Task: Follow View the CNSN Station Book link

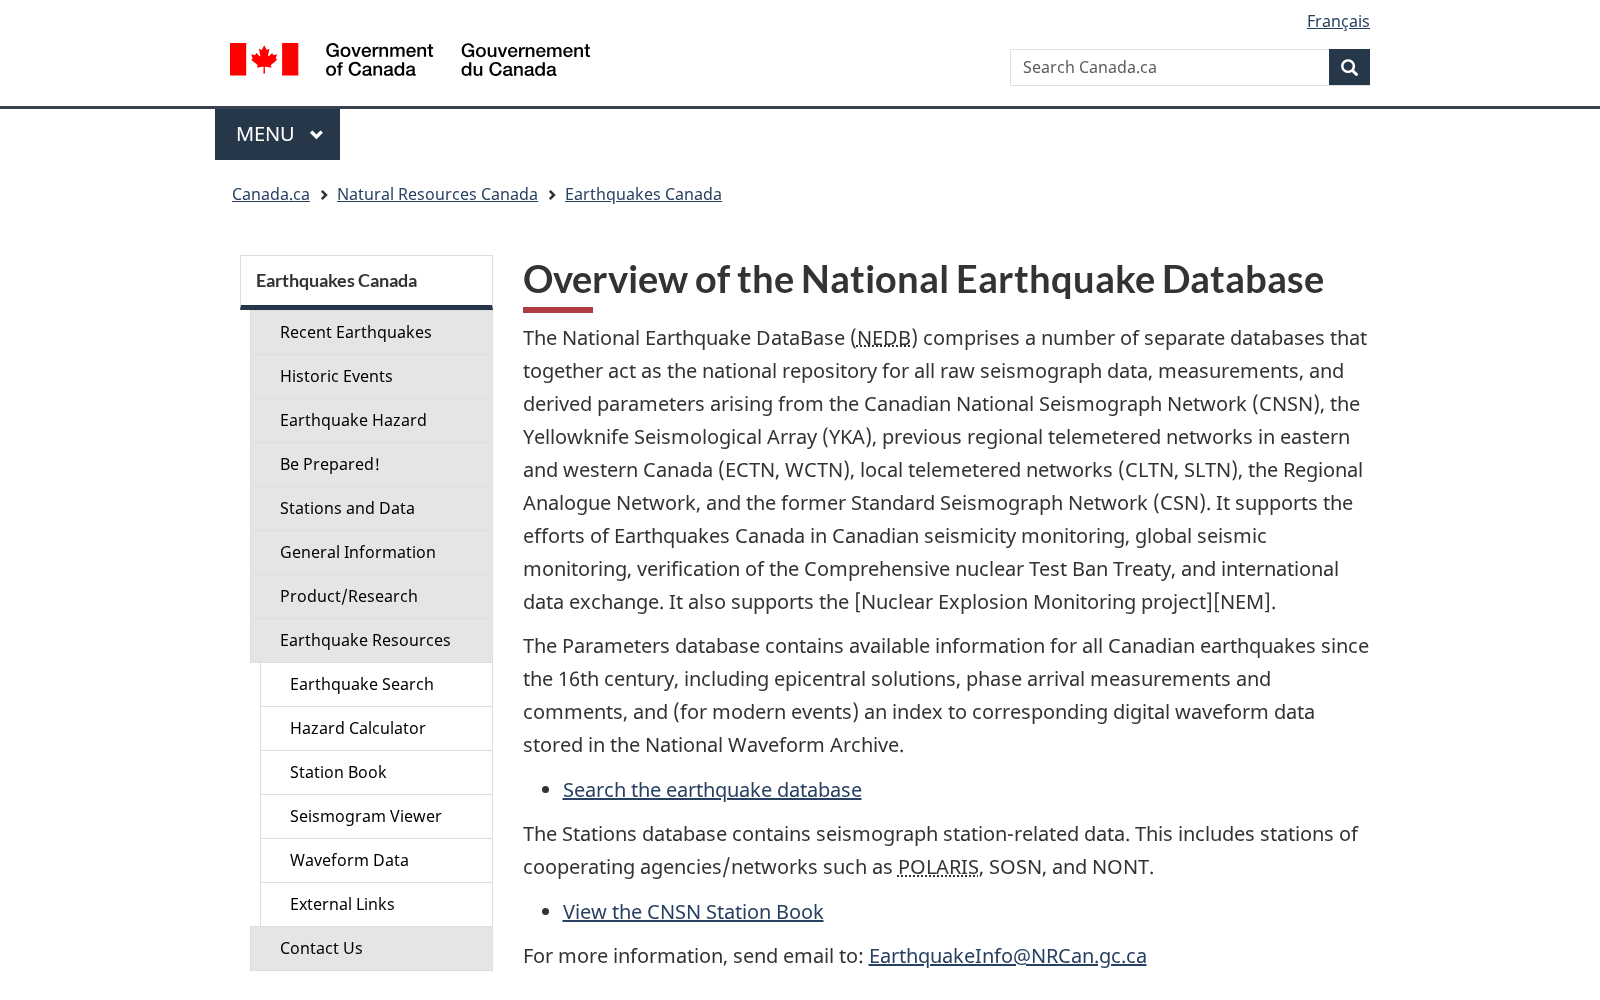Action: pos(693,912)
